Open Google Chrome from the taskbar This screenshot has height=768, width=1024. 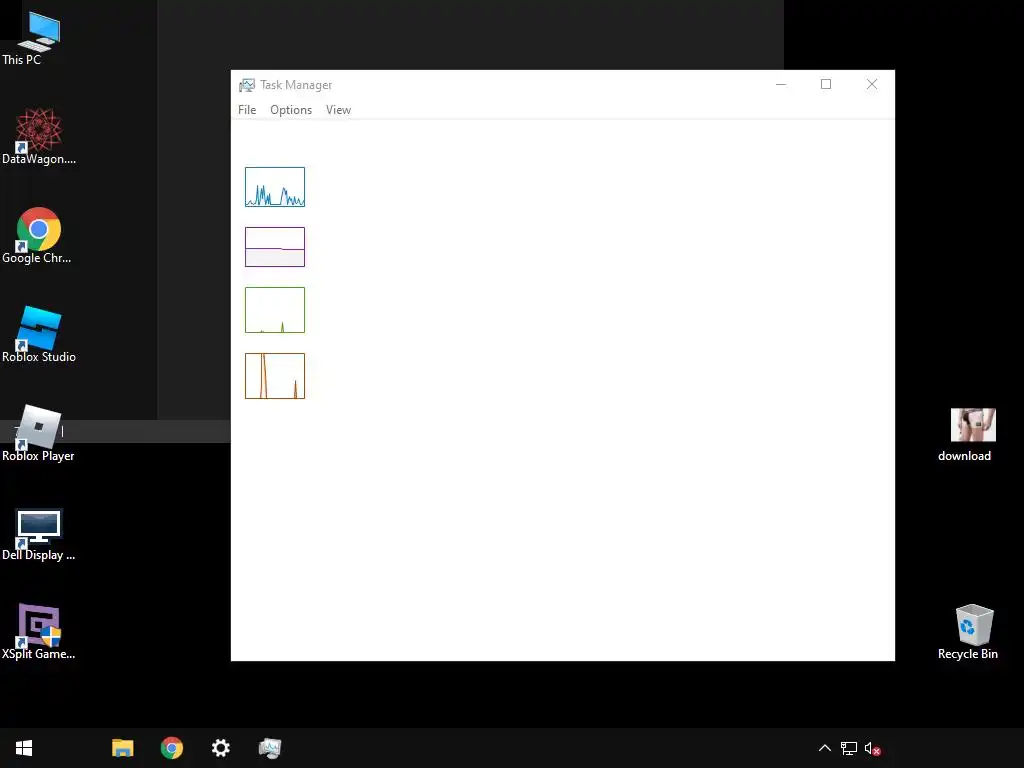click(x=172, y=748)
